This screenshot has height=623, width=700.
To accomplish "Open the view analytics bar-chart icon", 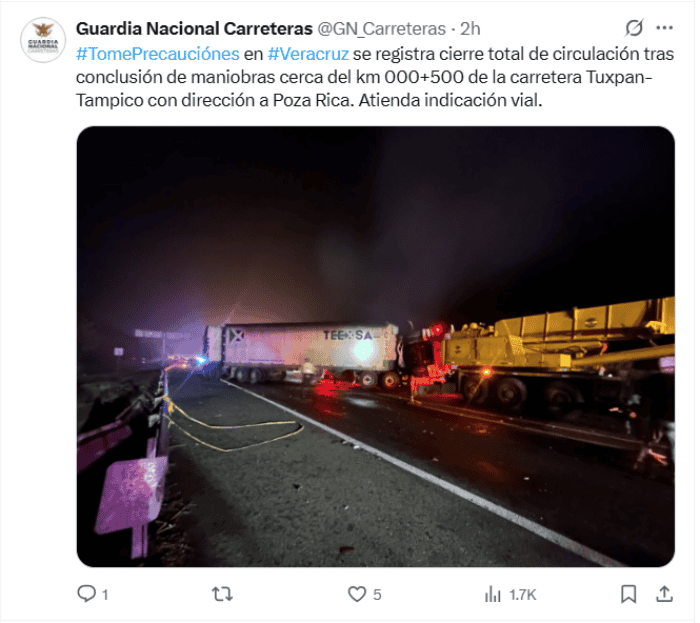I will (493, 594).
